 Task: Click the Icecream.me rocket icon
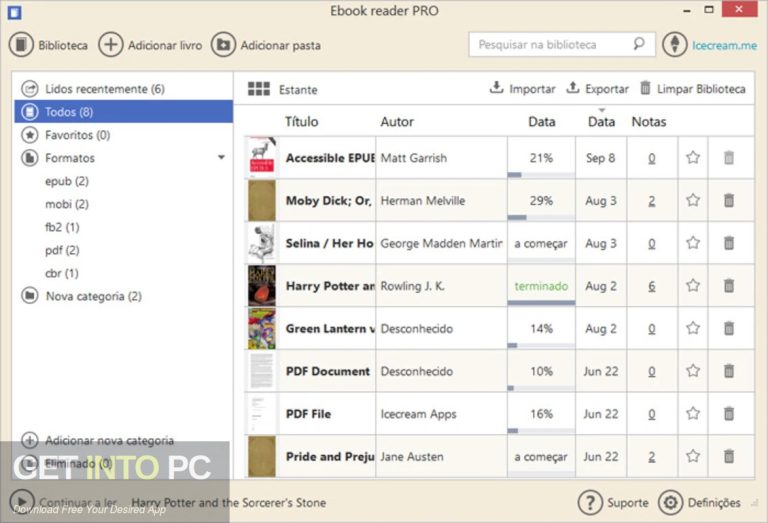675,45
